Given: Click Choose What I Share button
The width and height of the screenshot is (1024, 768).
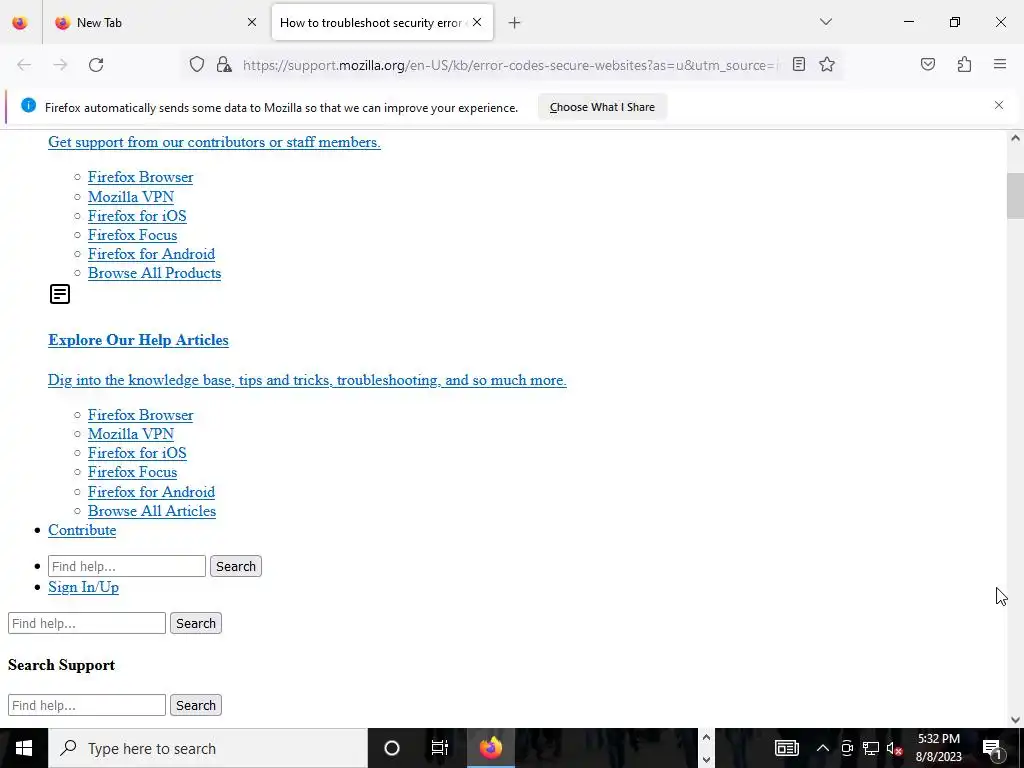Looking at the screenshot, I should (x=602, y=107).
